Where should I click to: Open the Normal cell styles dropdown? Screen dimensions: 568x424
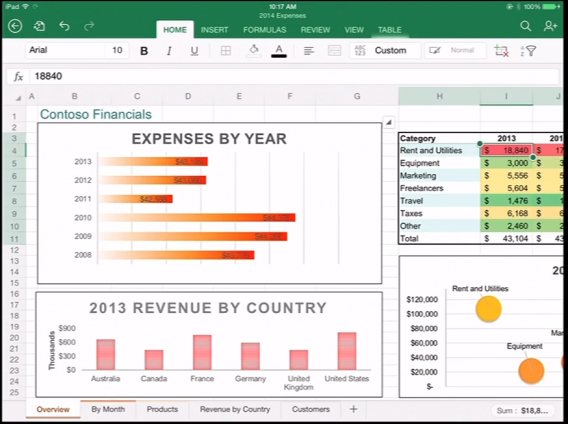(455, 50)
